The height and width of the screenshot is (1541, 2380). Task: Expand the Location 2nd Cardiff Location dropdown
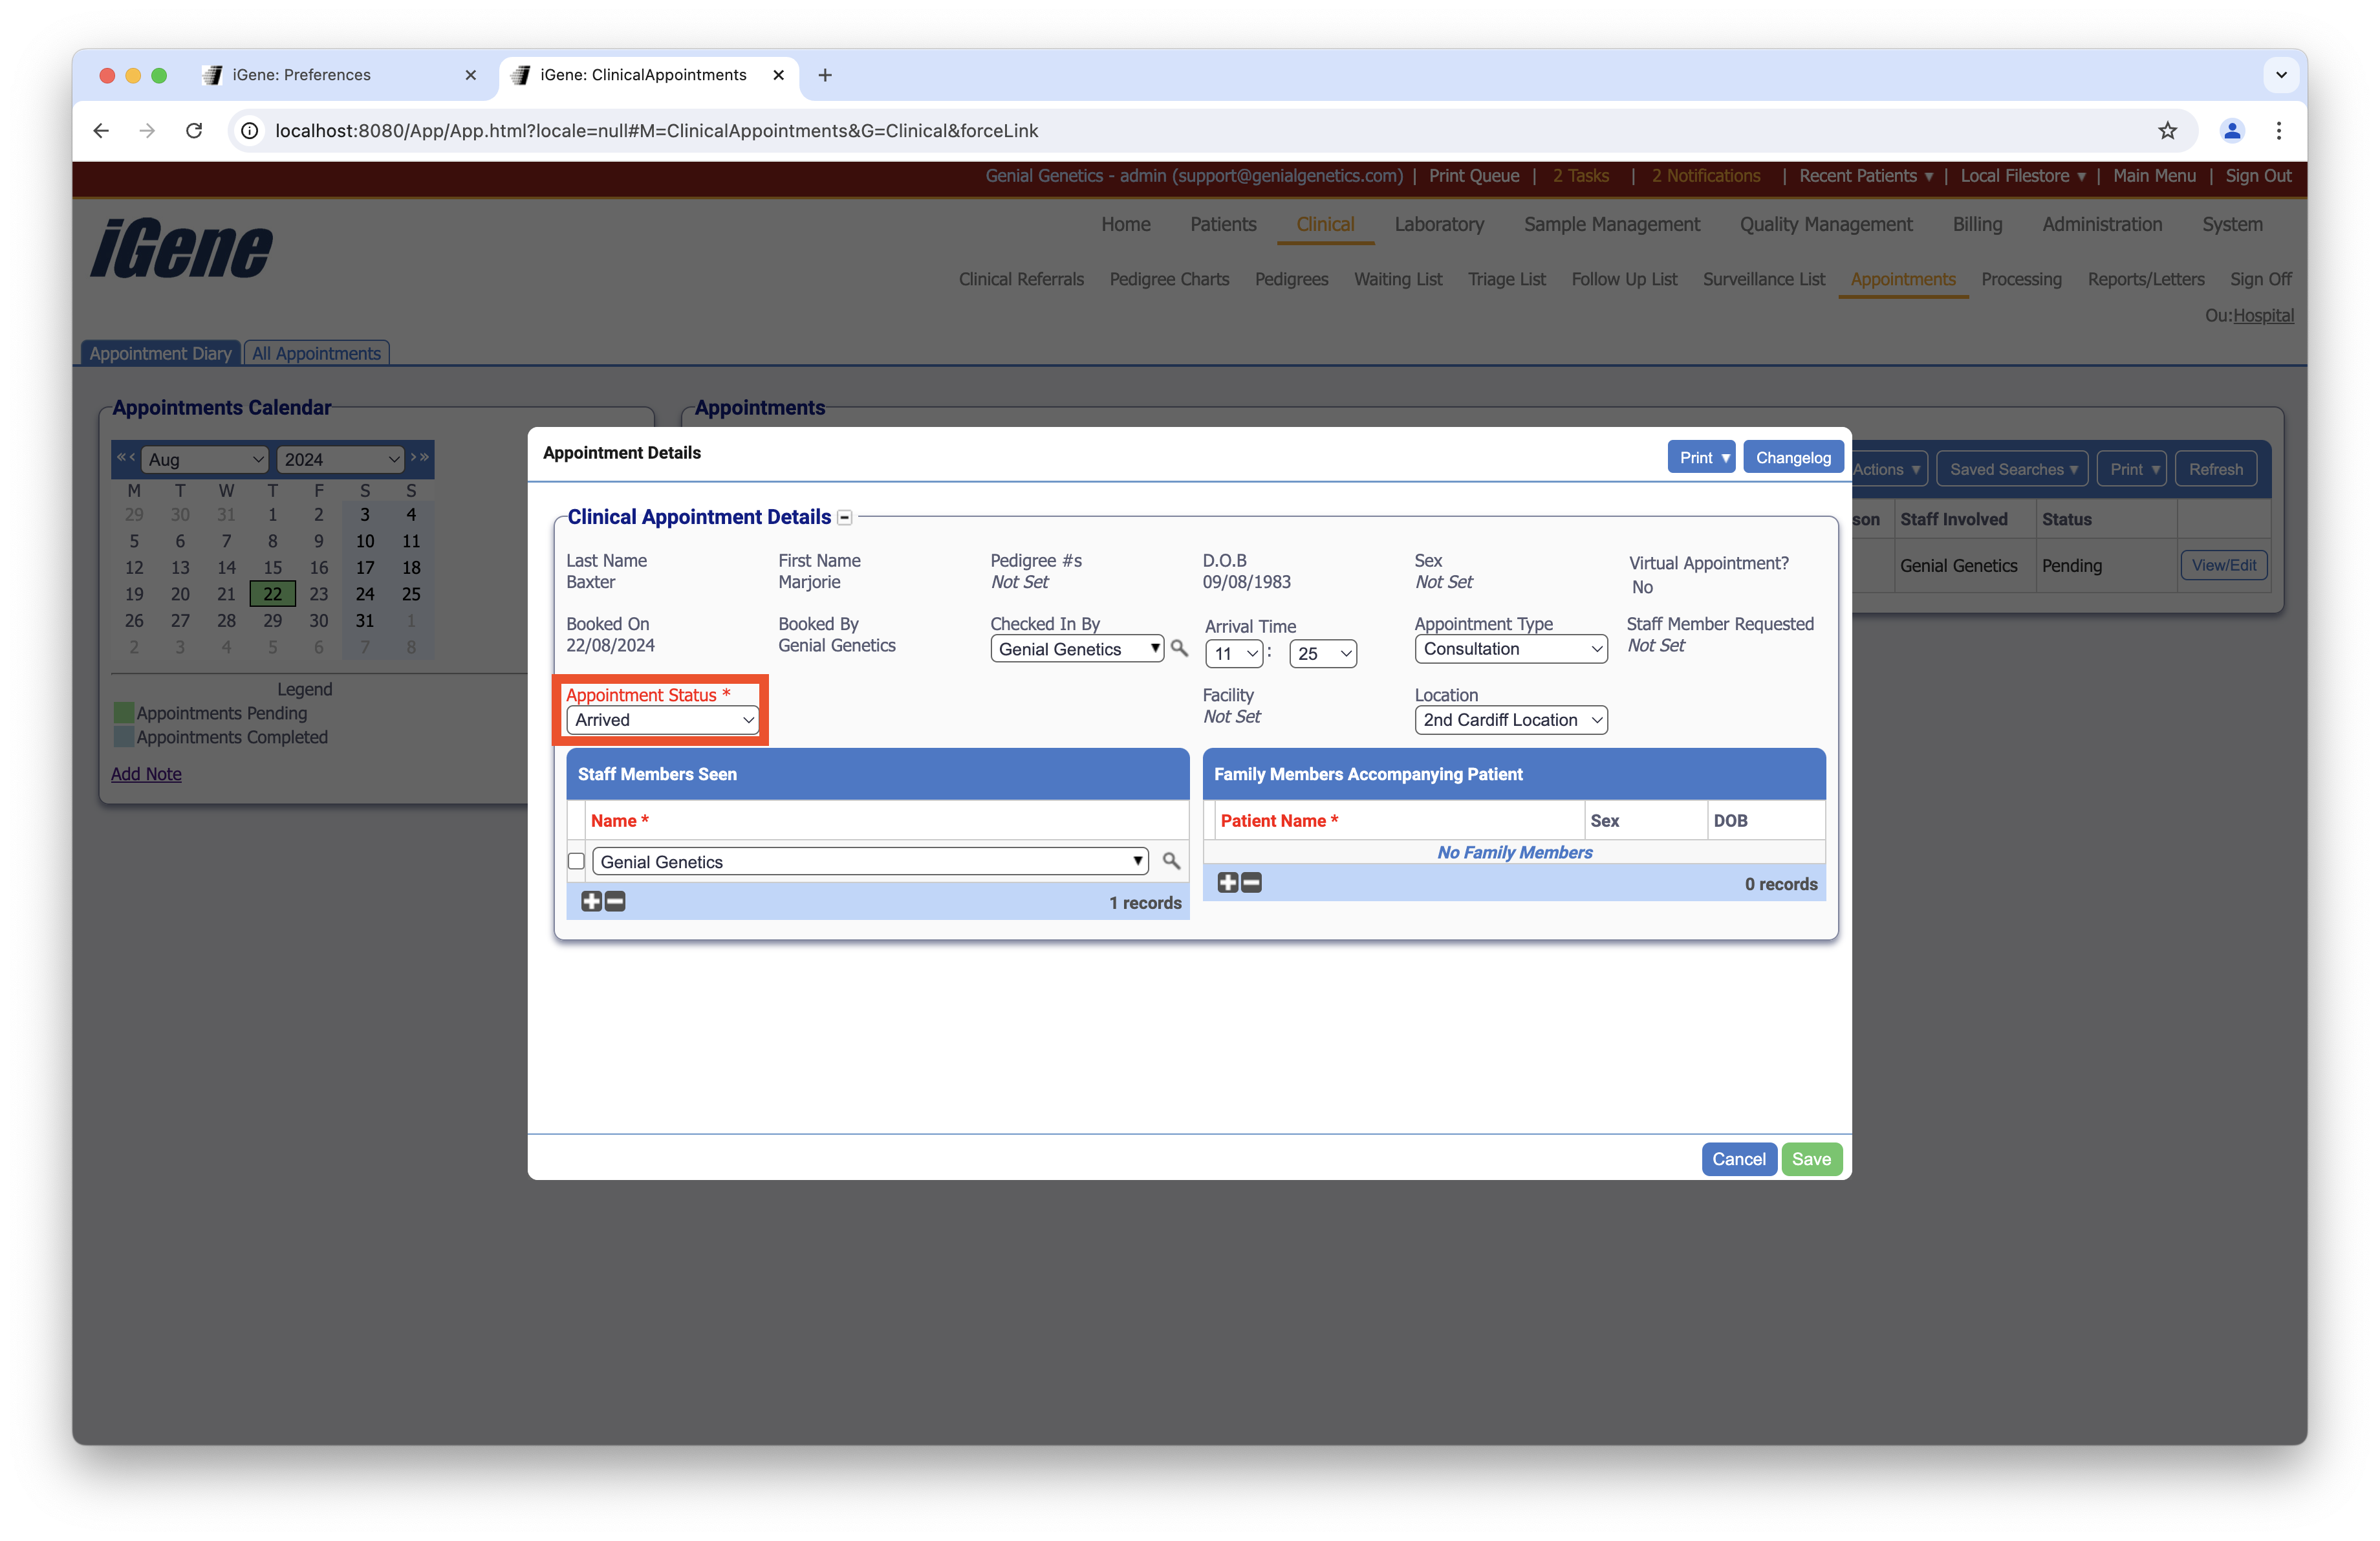(x=1510, y=720)
